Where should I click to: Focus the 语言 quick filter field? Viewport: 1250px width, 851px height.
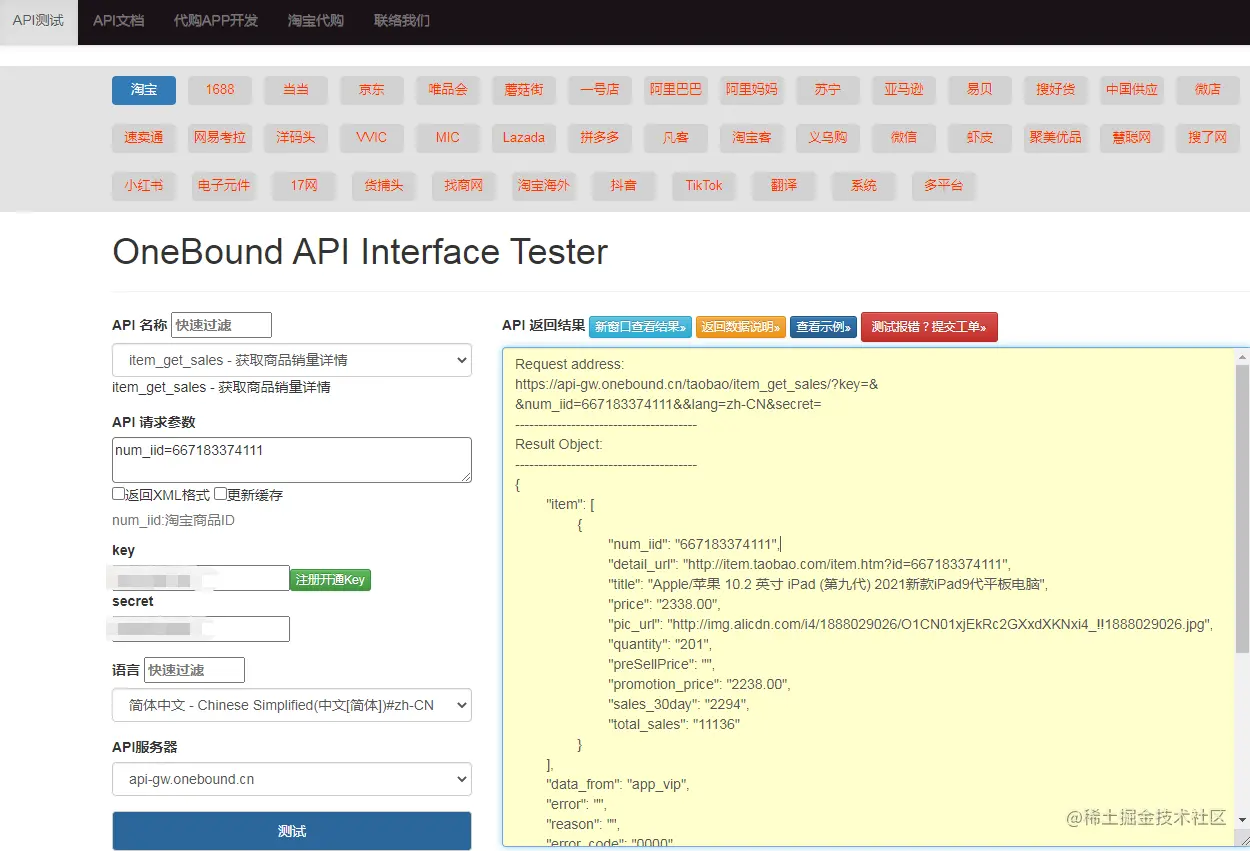(194, 670)
